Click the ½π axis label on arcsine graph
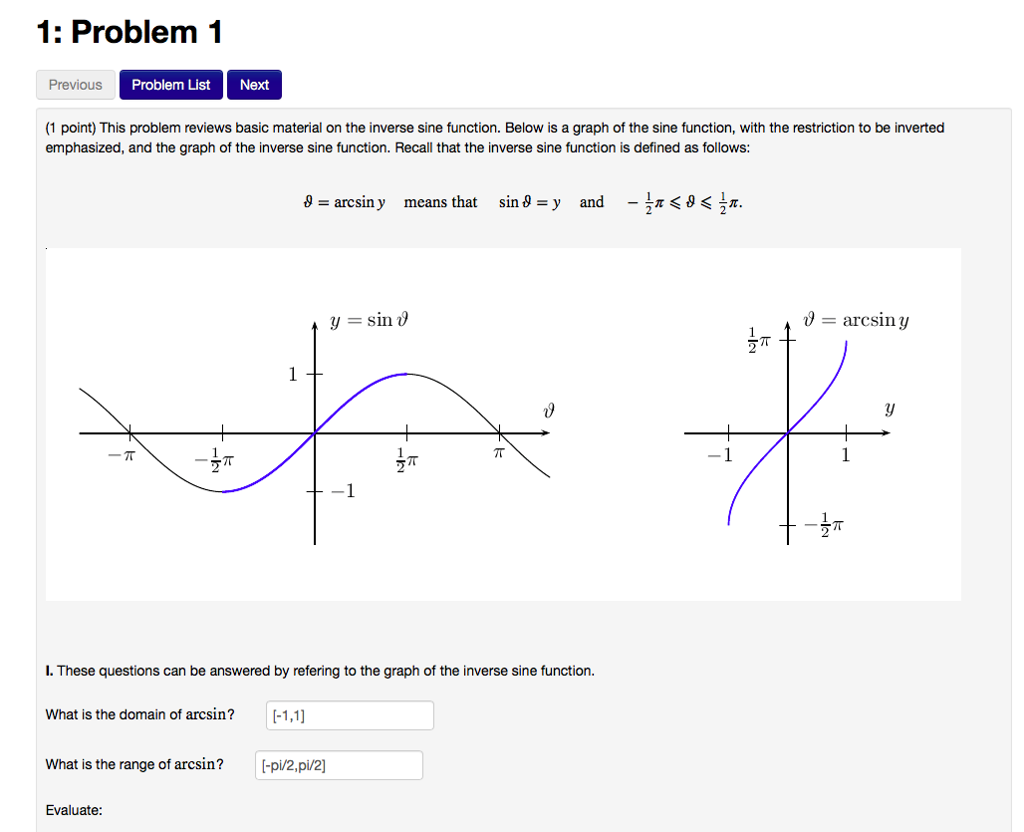1024x832 pixels. pos(756,338)
